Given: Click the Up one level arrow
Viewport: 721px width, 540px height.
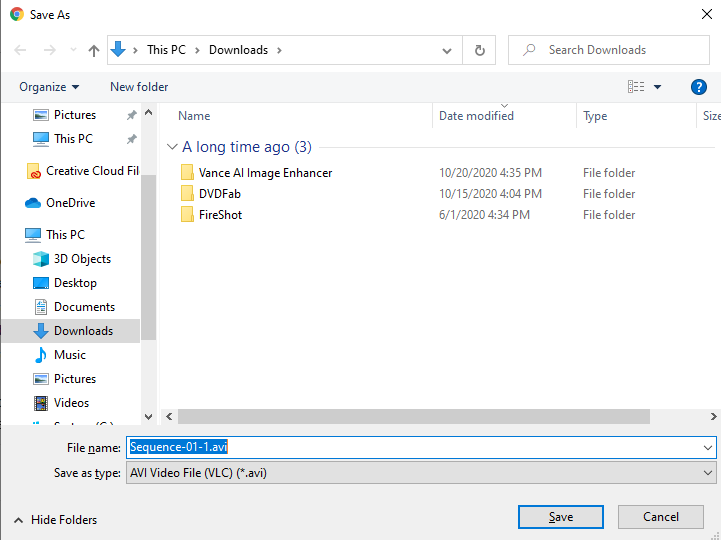Looking at the screenshot, I should (94, 50).
